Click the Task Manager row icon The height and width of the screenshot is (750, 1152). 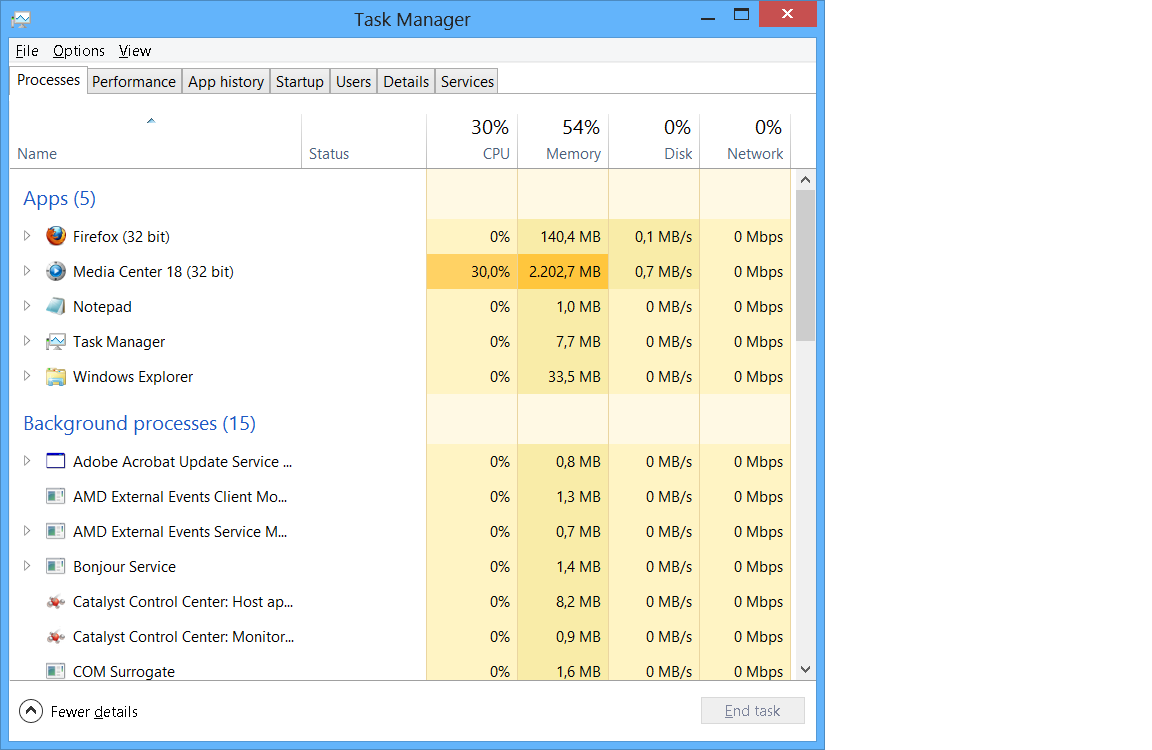point(56,342)
